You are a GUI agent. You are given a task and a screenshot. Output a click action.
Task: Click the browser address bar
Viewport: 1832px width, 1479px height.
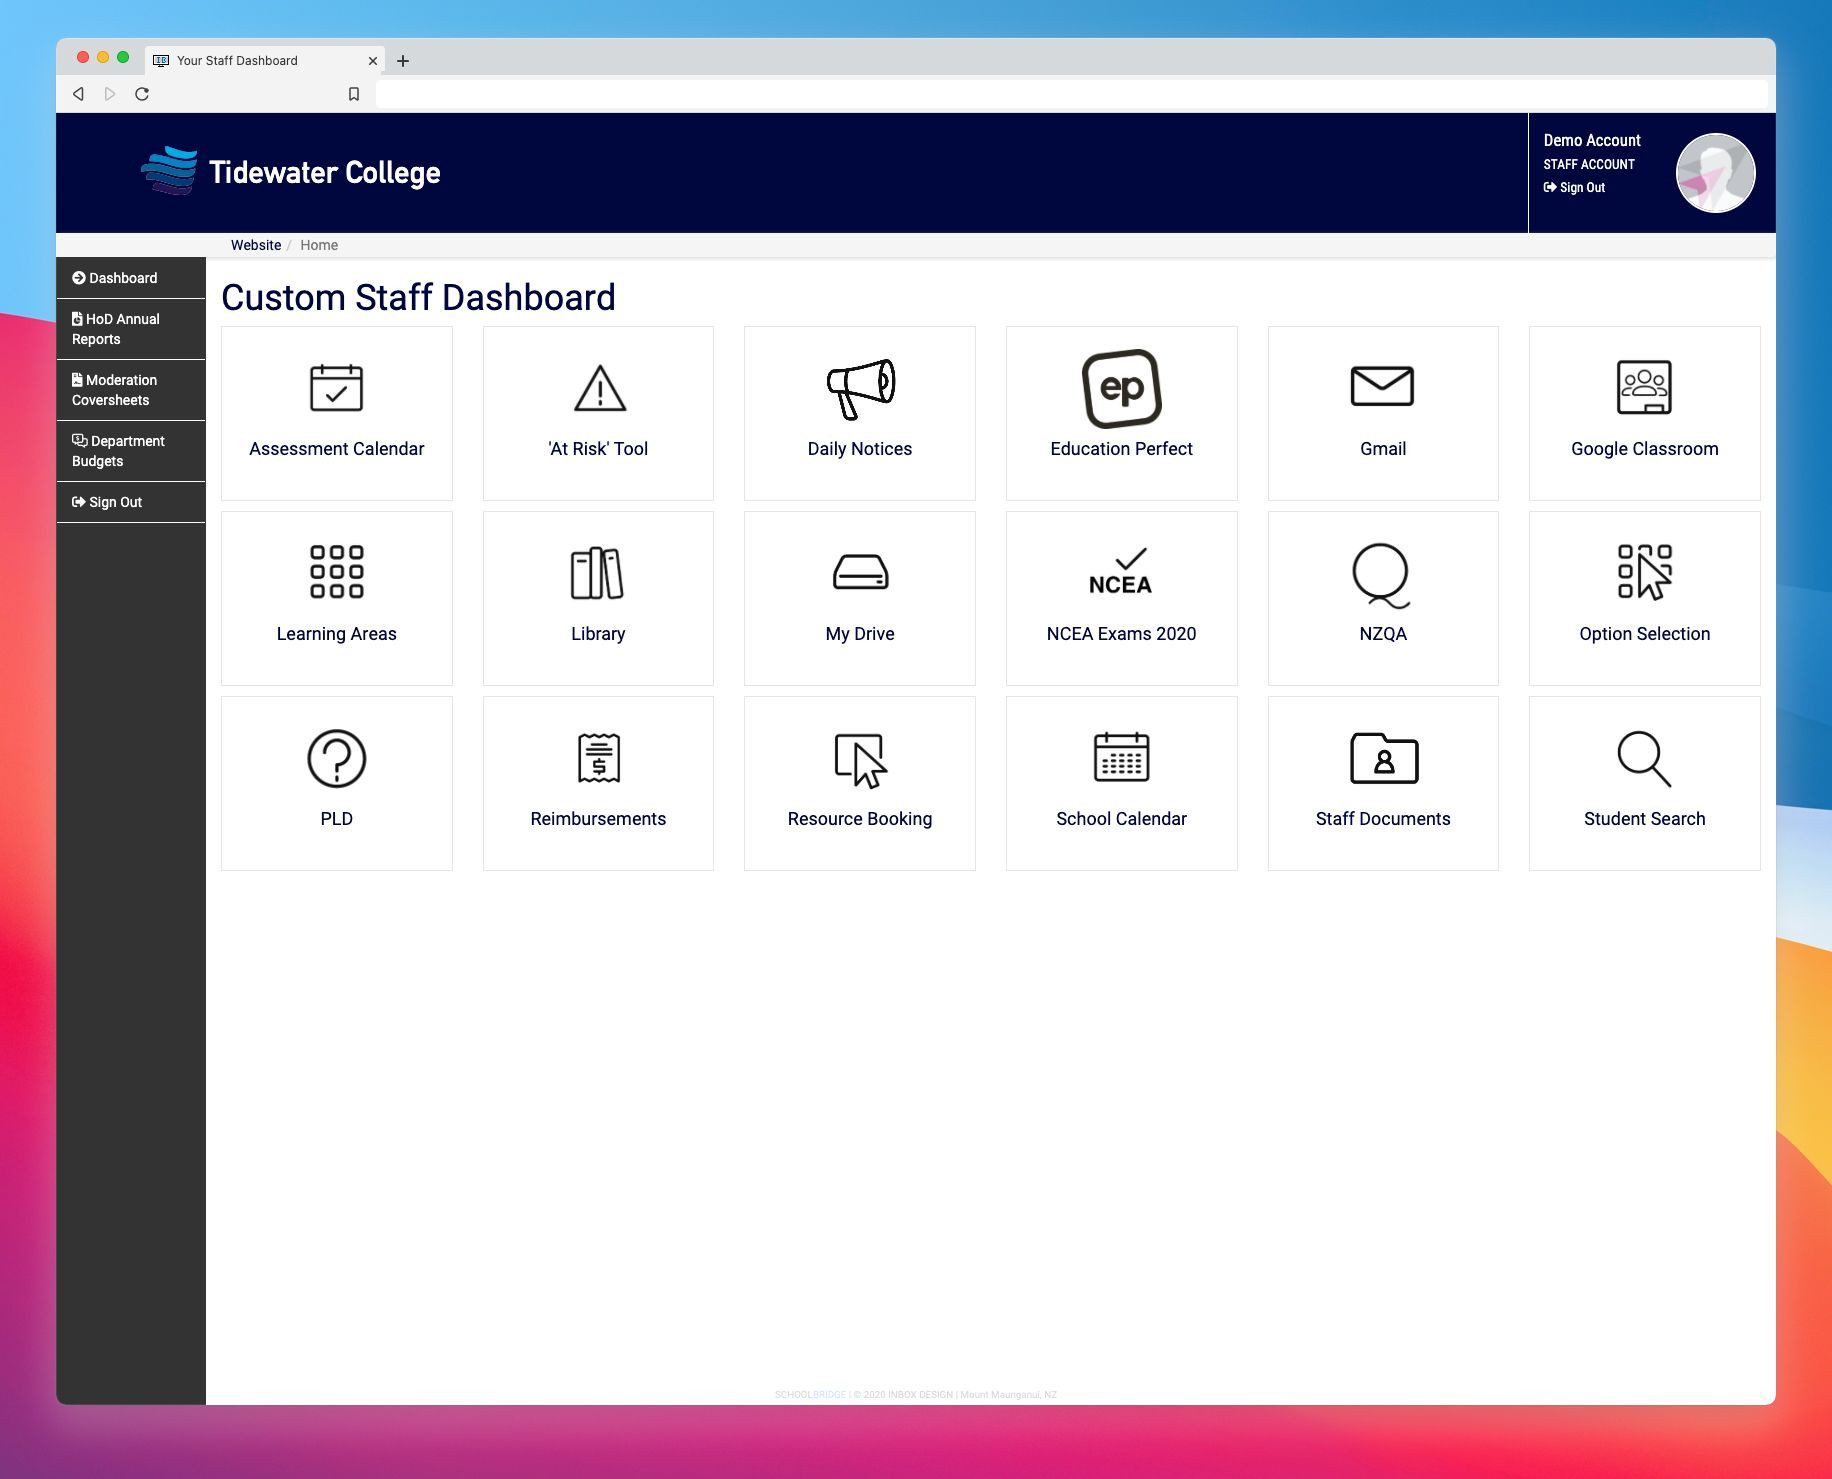point(1070,94)
